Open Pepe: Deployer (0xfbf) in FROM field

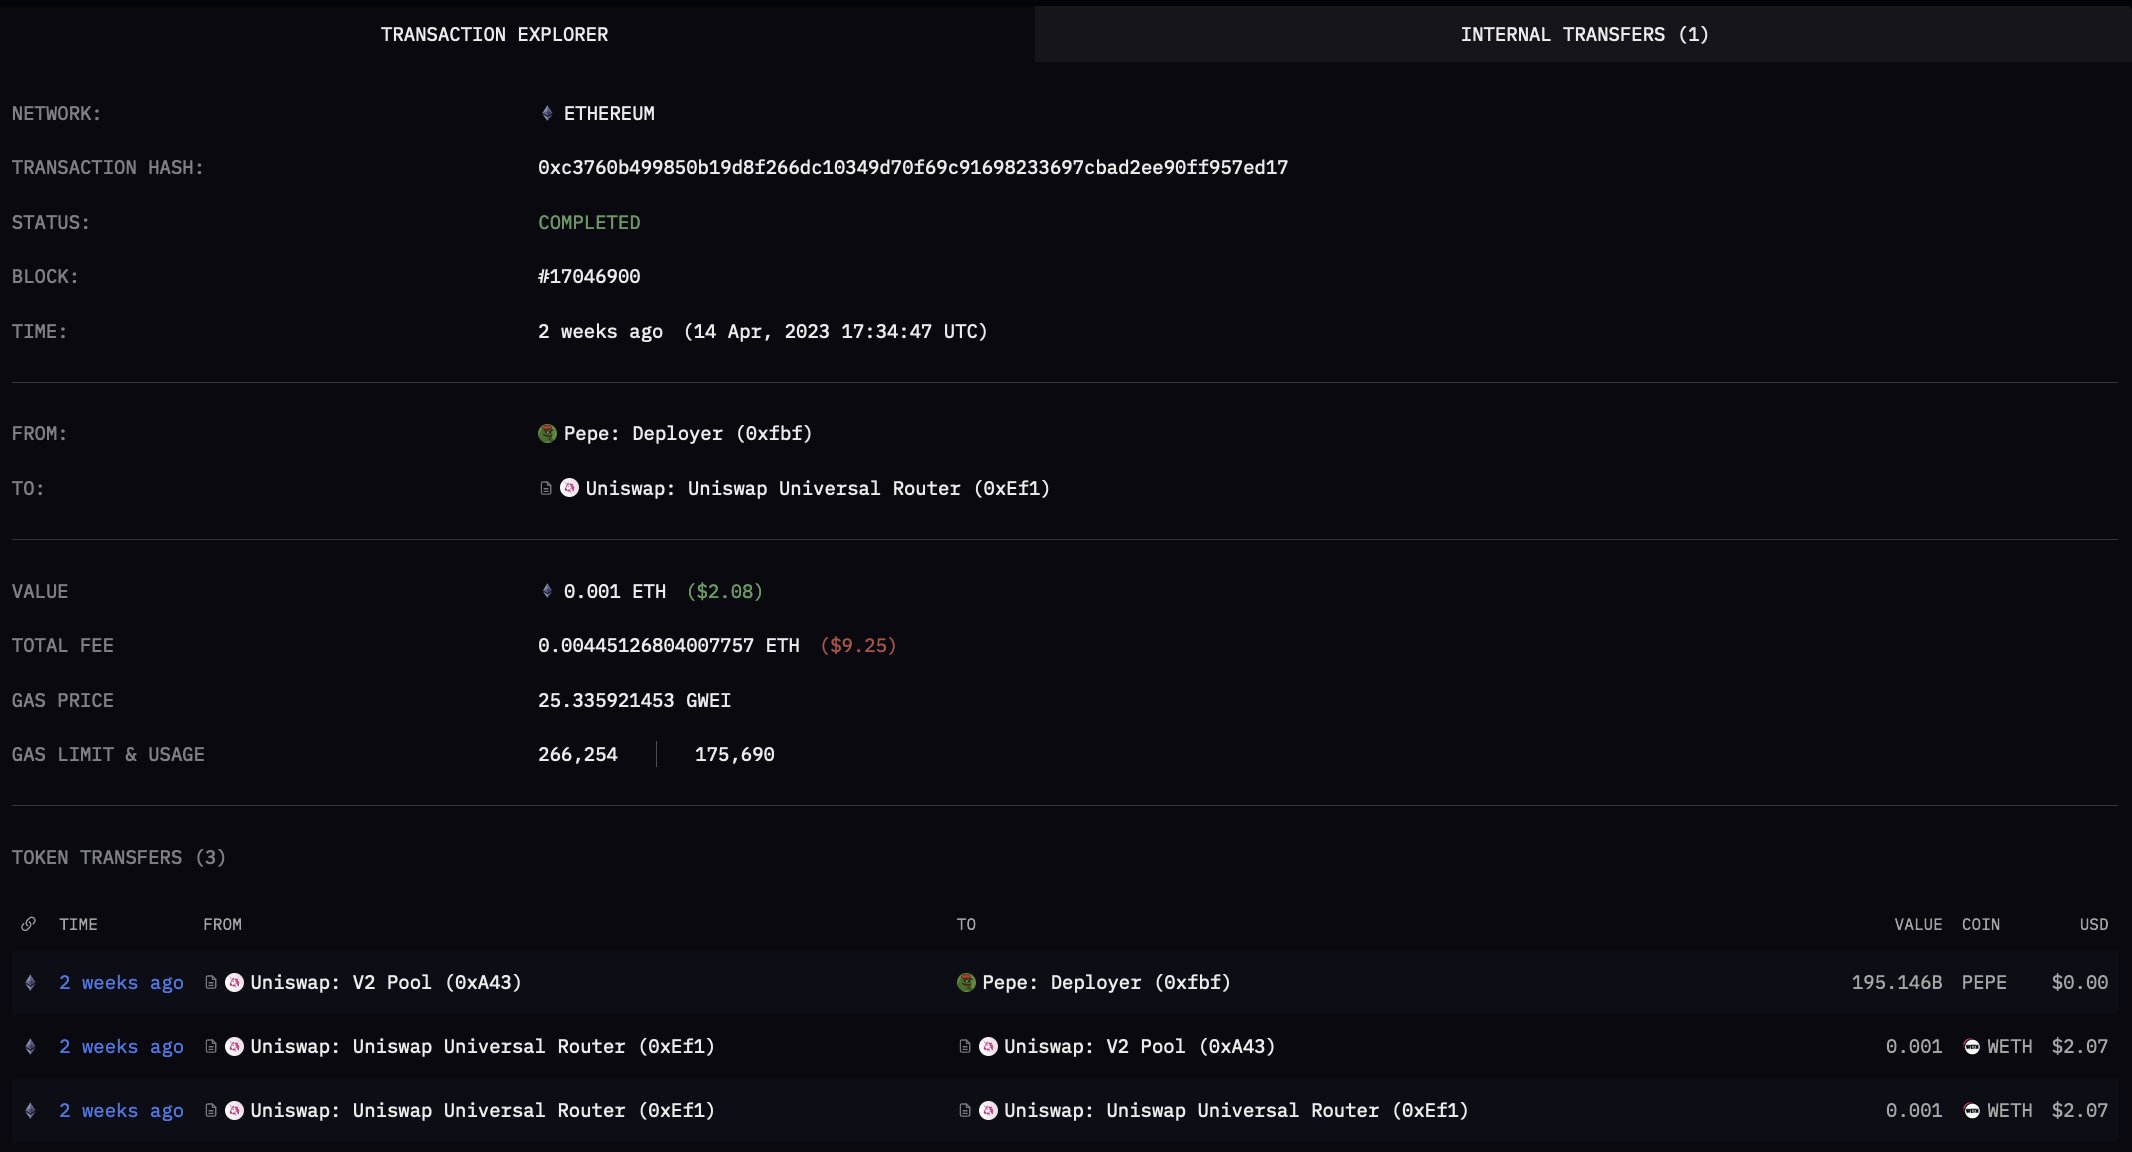pos(688,433)
